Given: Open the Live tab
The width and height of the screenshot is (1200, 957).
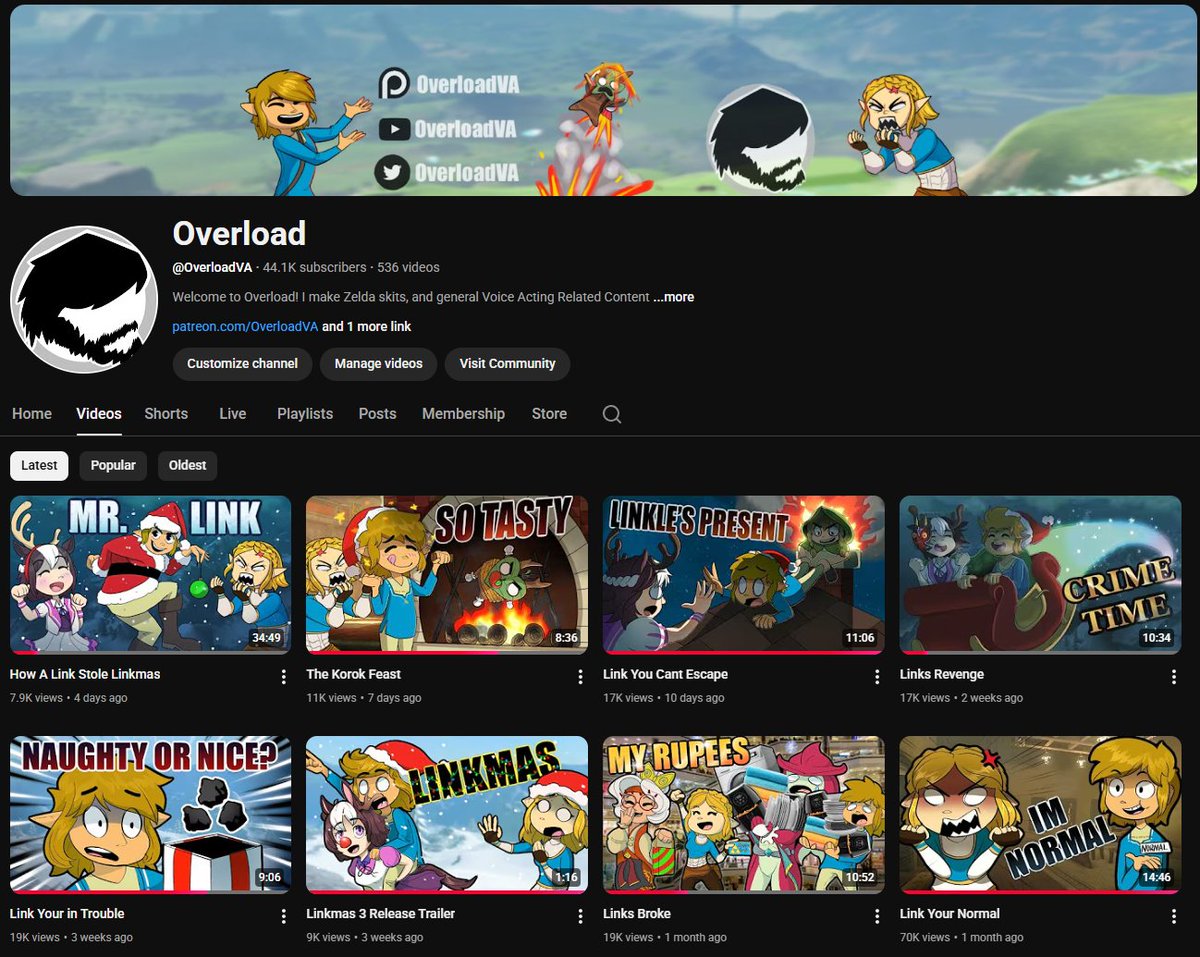Looking at the screenshot, I should pos(232,413).
